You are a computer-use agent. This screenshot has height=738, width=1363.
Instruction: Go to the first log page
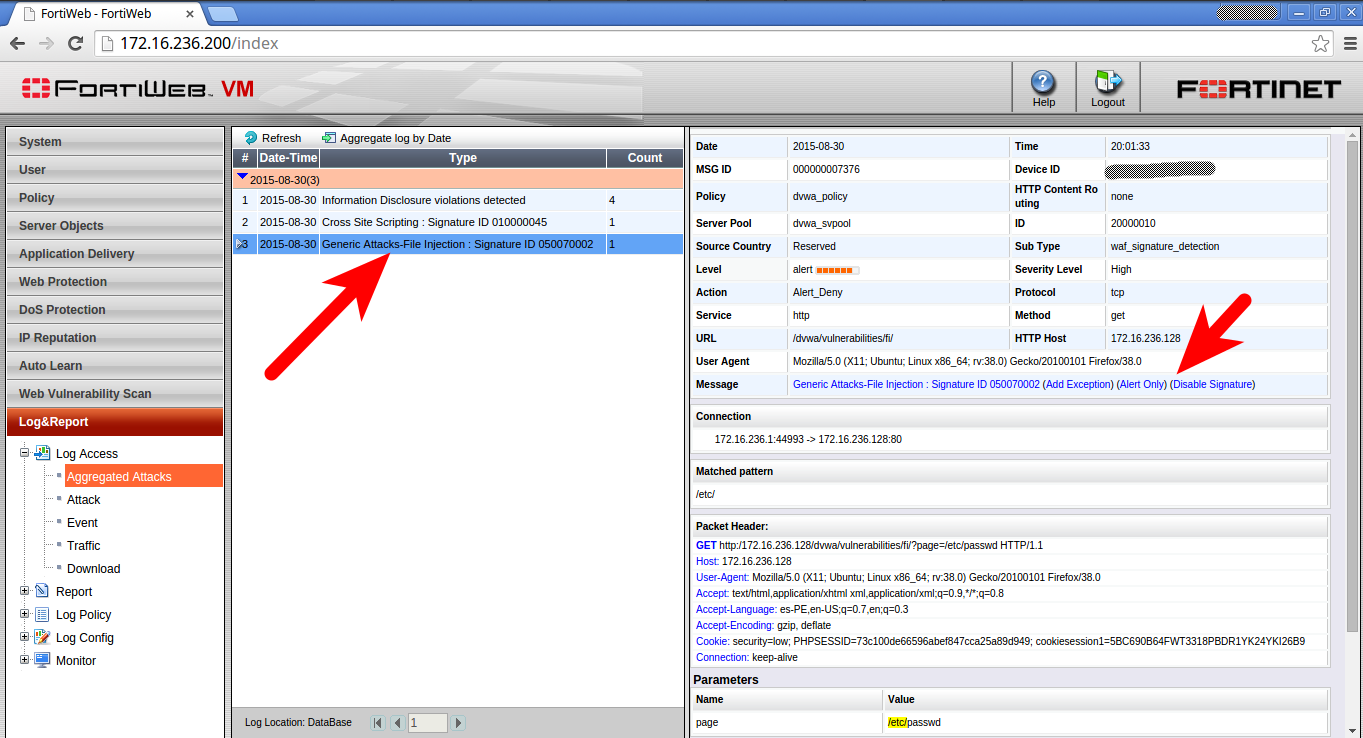[377, 723]
